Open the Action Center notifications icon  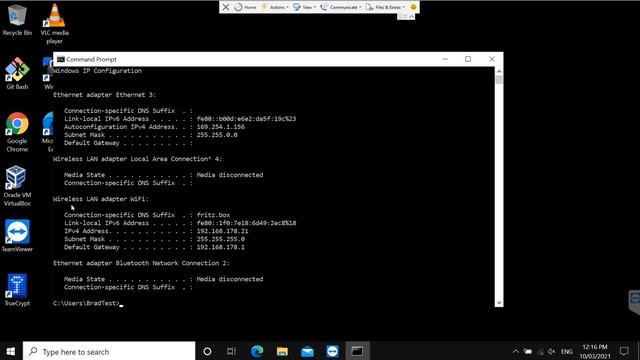[624, 351]
